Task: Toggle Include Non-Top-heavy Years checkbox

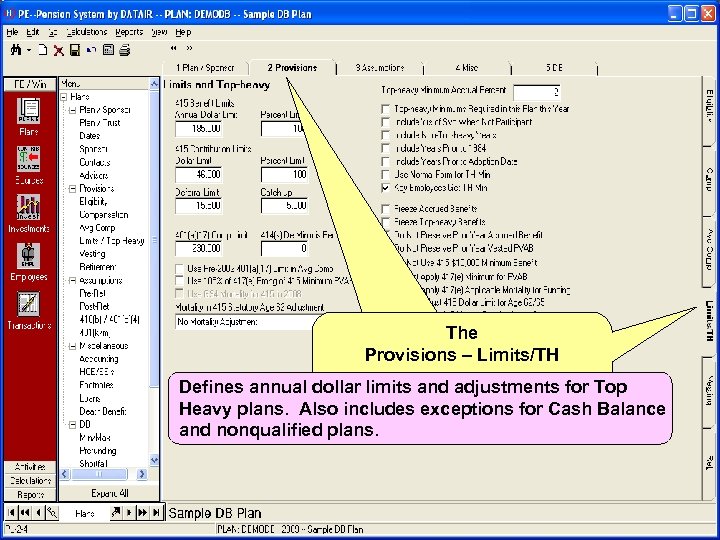Action: pos(386,135)
